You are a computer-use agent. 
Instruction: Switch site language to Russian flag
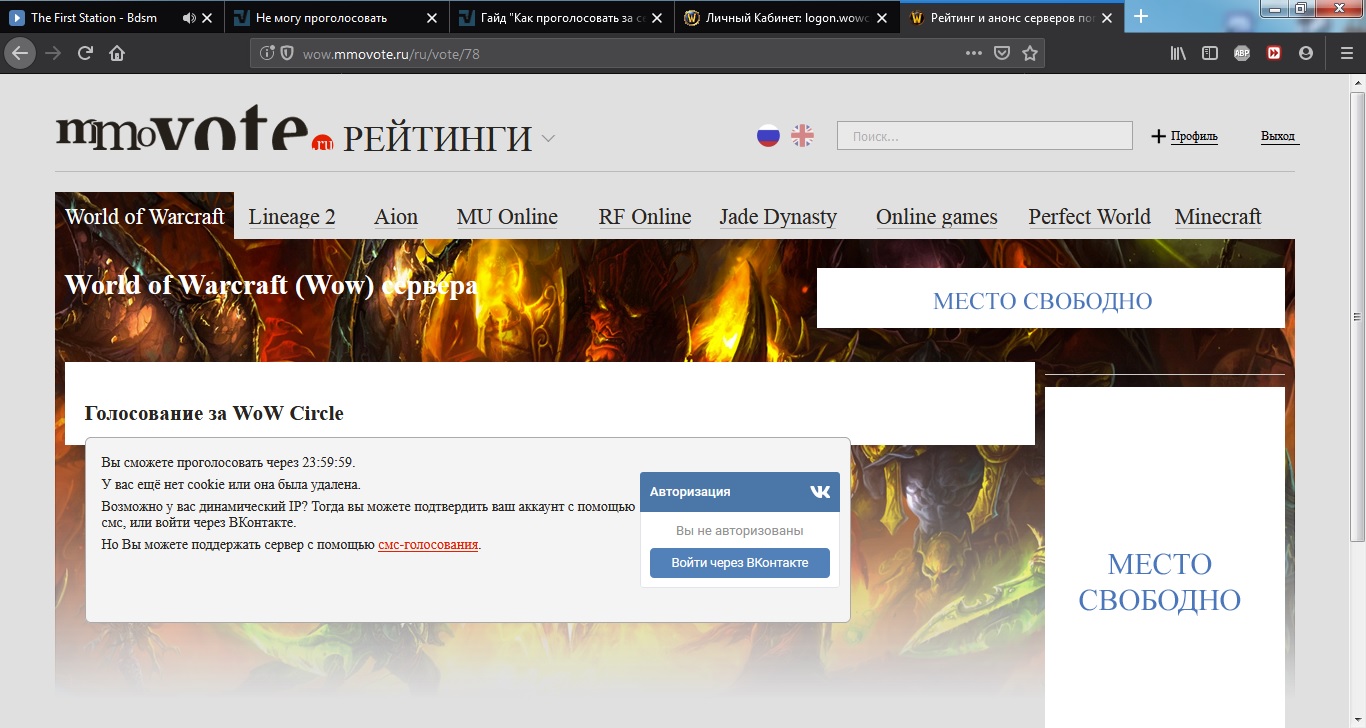[768, 136]
